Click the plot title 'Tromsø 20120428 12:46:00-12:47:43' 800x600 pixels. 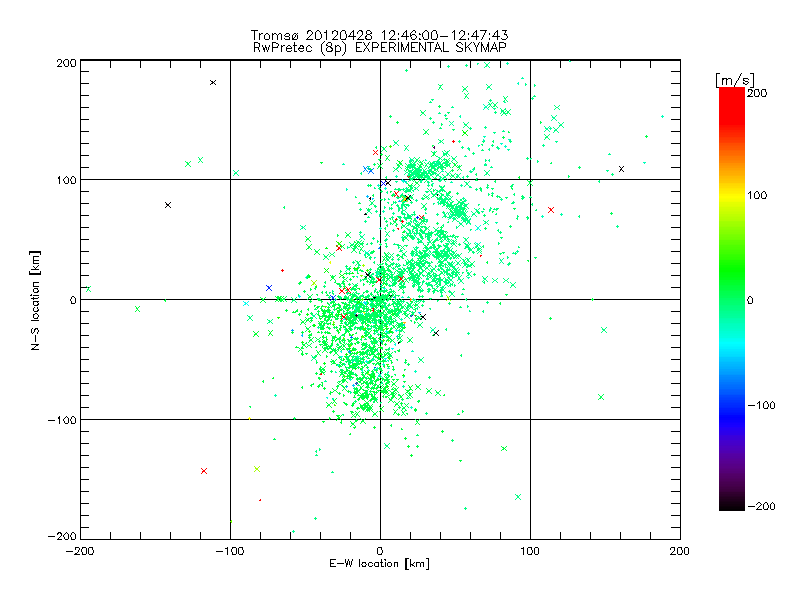pos(379,35)
